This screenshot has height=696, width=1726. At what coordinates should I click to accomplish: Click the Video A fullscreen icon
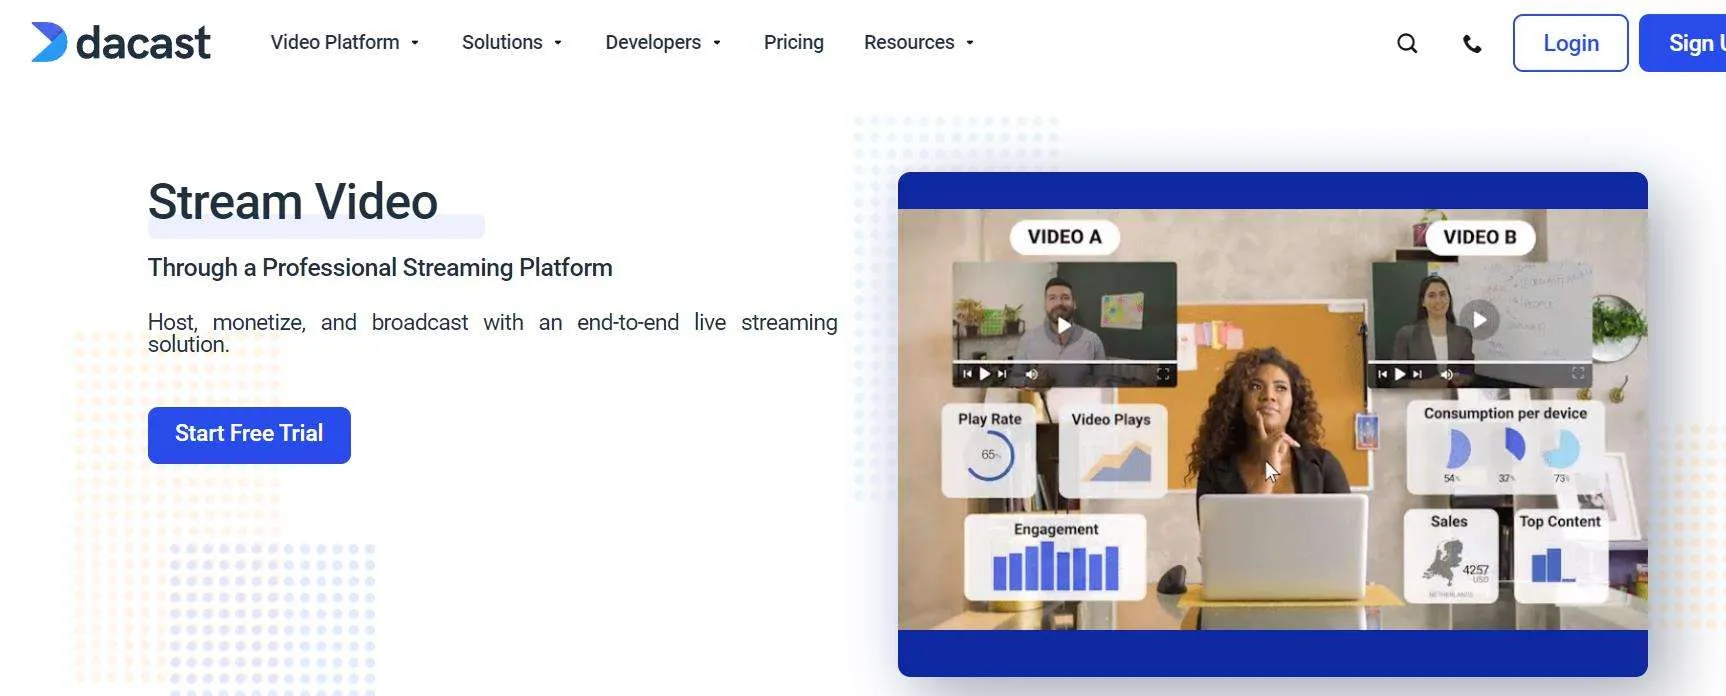(1163, 374)
